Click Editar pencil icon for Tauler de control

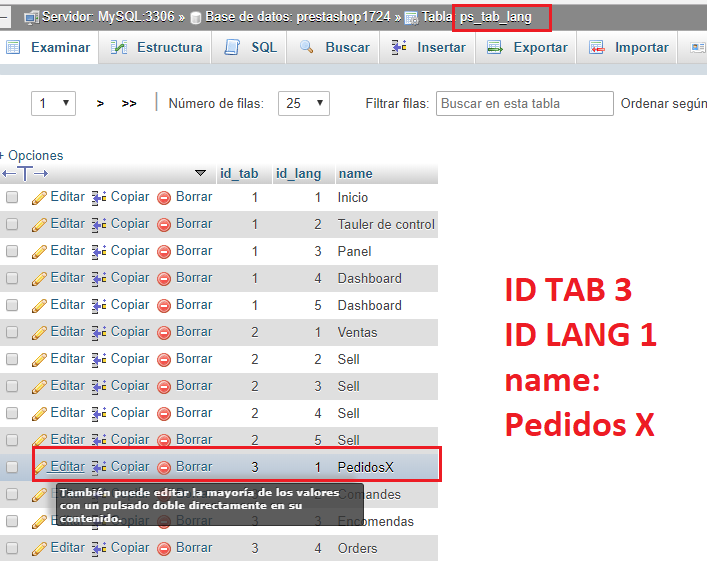point(39,225)
